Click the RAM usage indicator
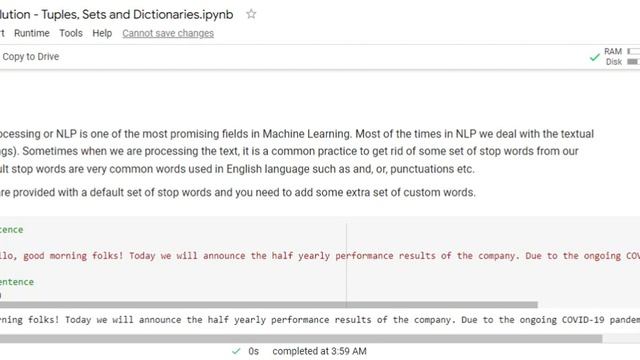640x360 pixels. [621, 51]
